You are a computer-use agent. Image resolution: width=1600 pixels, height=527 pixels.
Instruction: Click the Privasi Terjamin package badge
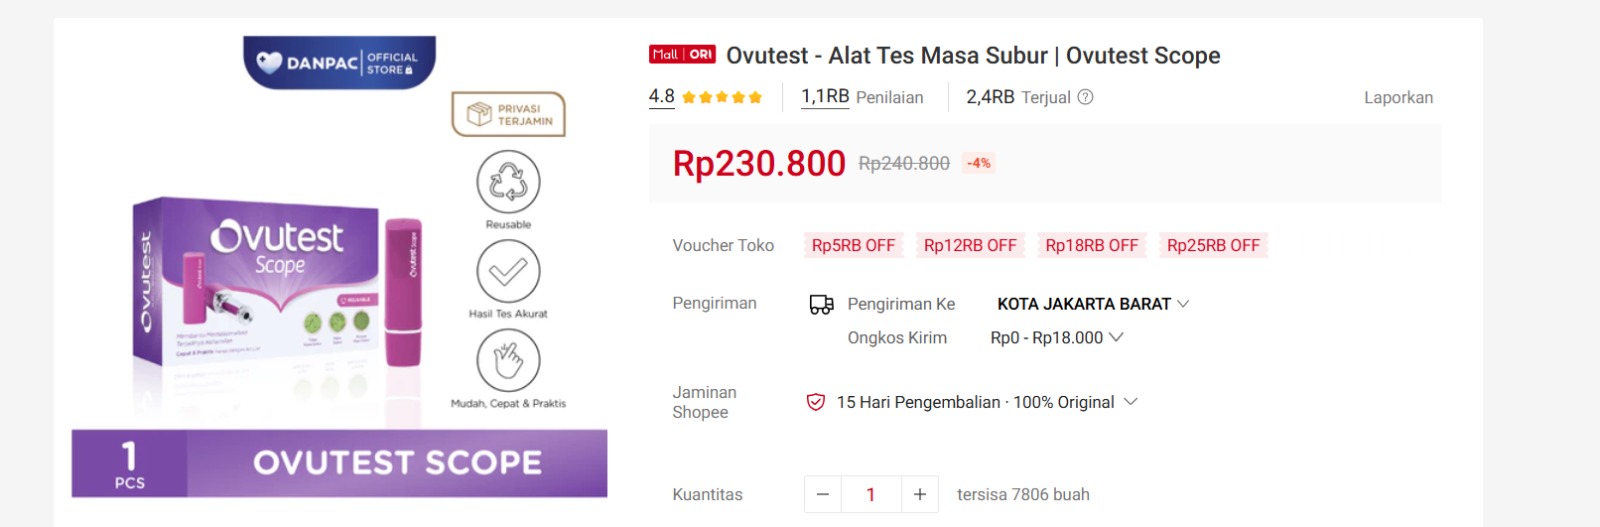[x=509, y=114]
